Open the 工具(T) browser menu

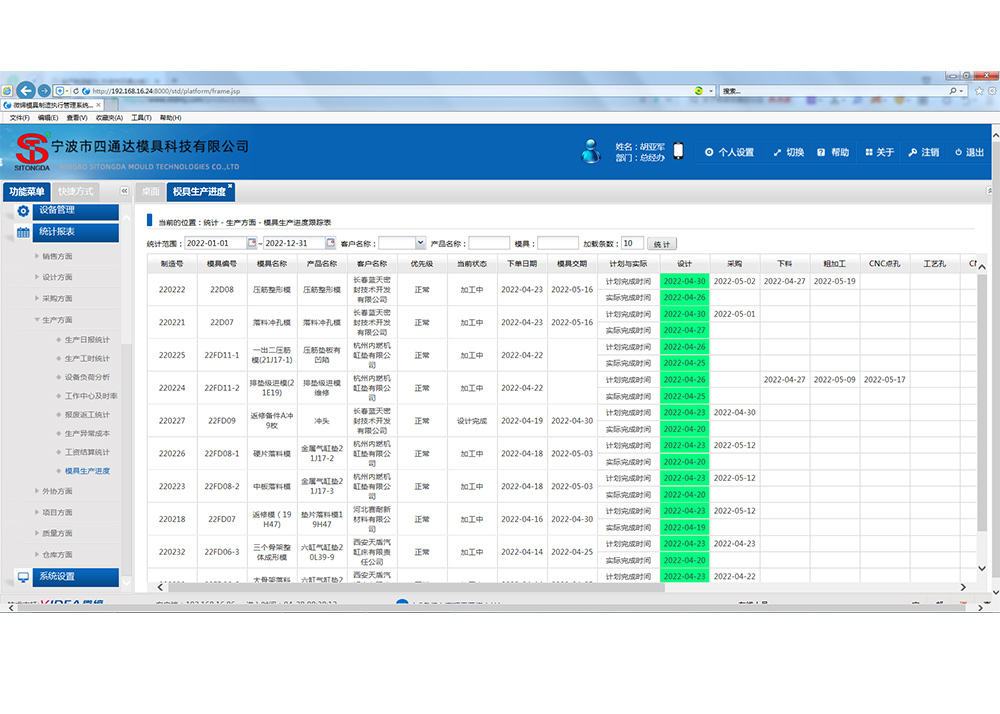click(x=141, y=118)
